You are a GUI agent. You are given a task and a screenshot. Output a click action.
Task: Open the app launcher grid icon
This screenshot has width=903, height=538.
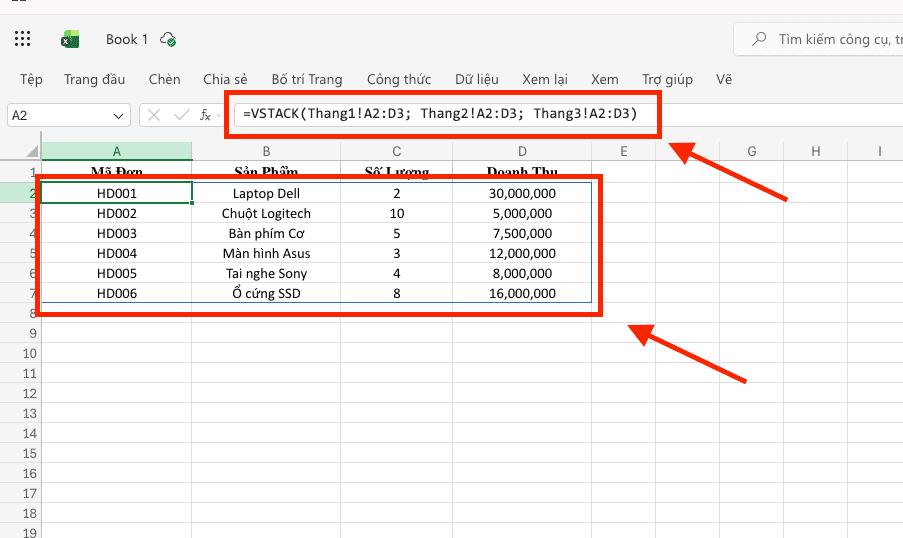[x=22, y=39]
